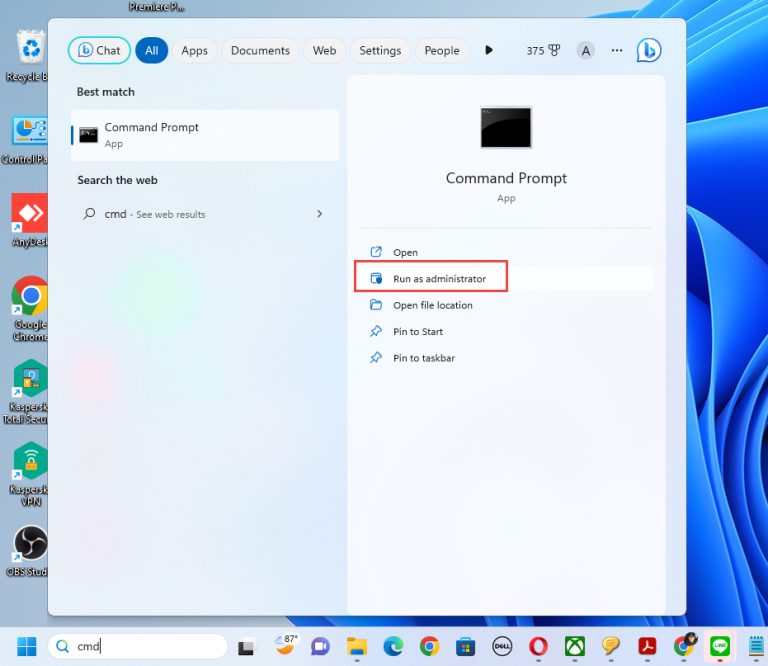Image resolution: width=768 pixels, height=666 pixels.
Task: Open Adobe Acrobat from taskbar
Action: (647, 647)
